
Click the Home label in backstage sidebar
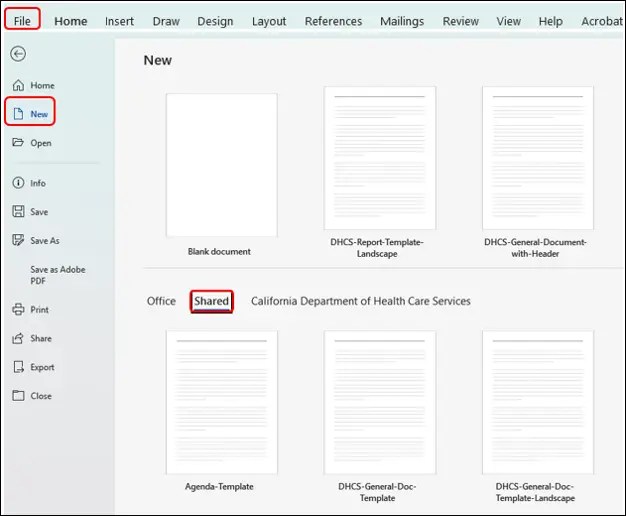coord(42,85)
